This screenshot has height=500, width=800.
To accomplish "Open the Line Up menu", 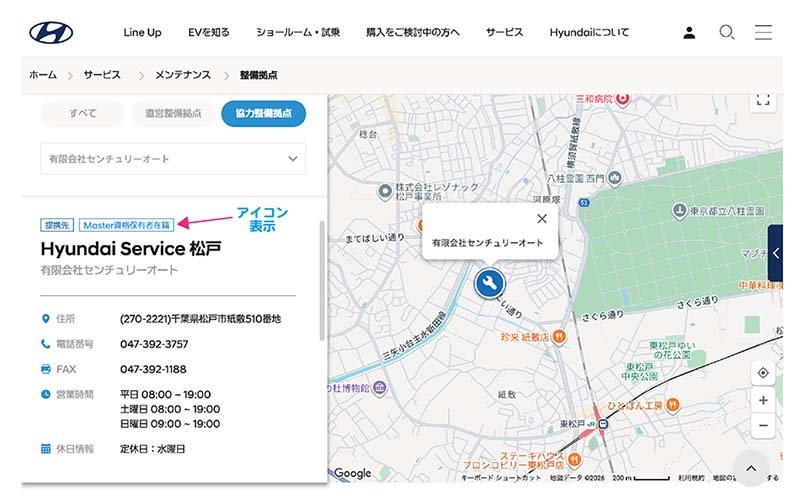I will (x=142, y=33).
